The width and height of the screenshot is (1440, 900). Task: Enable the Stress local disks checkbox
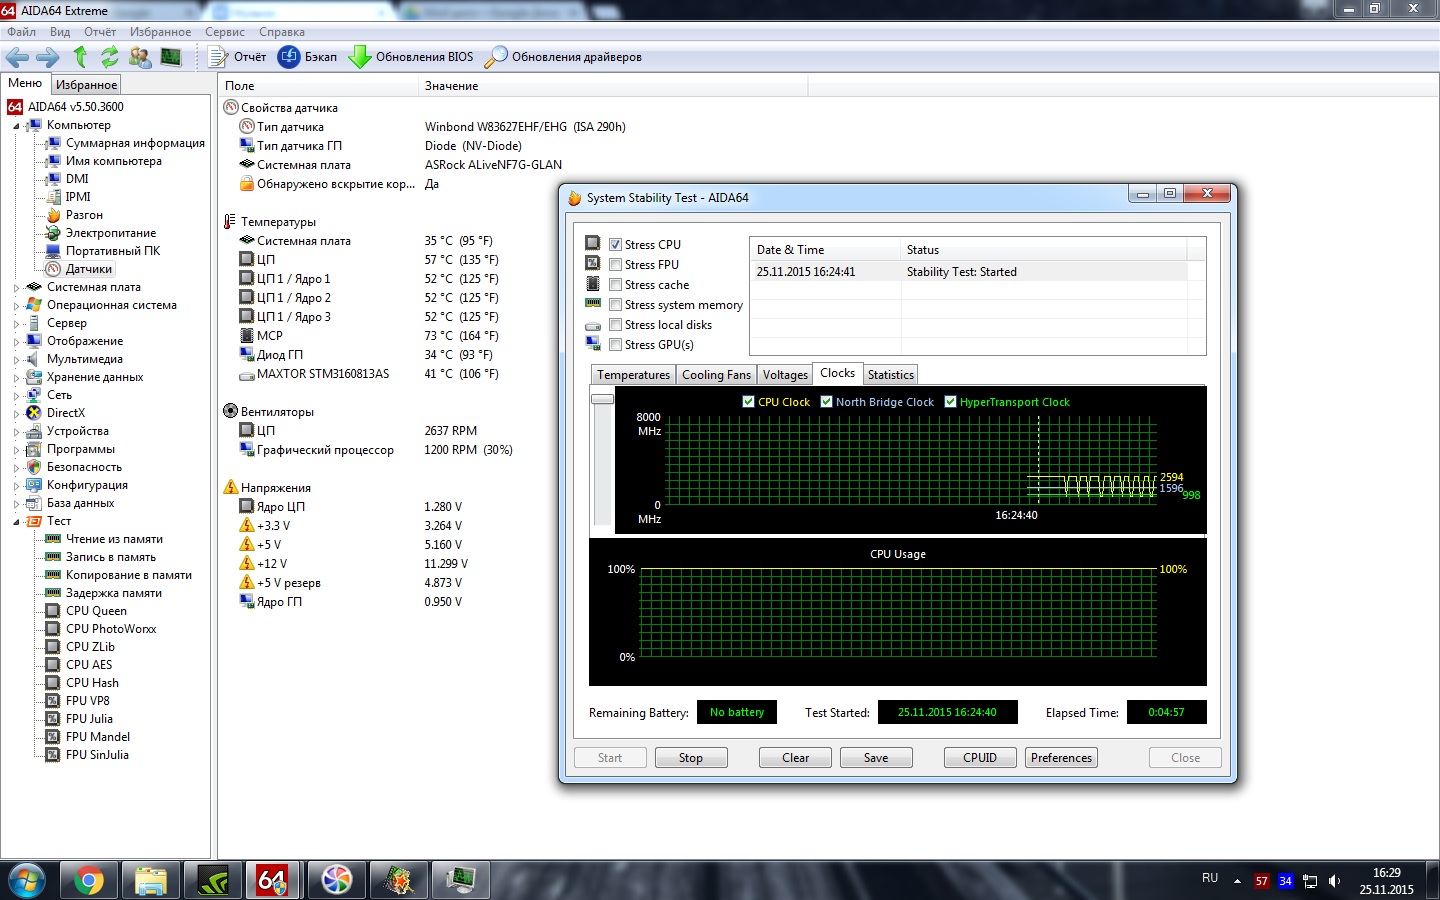[616, 325]
